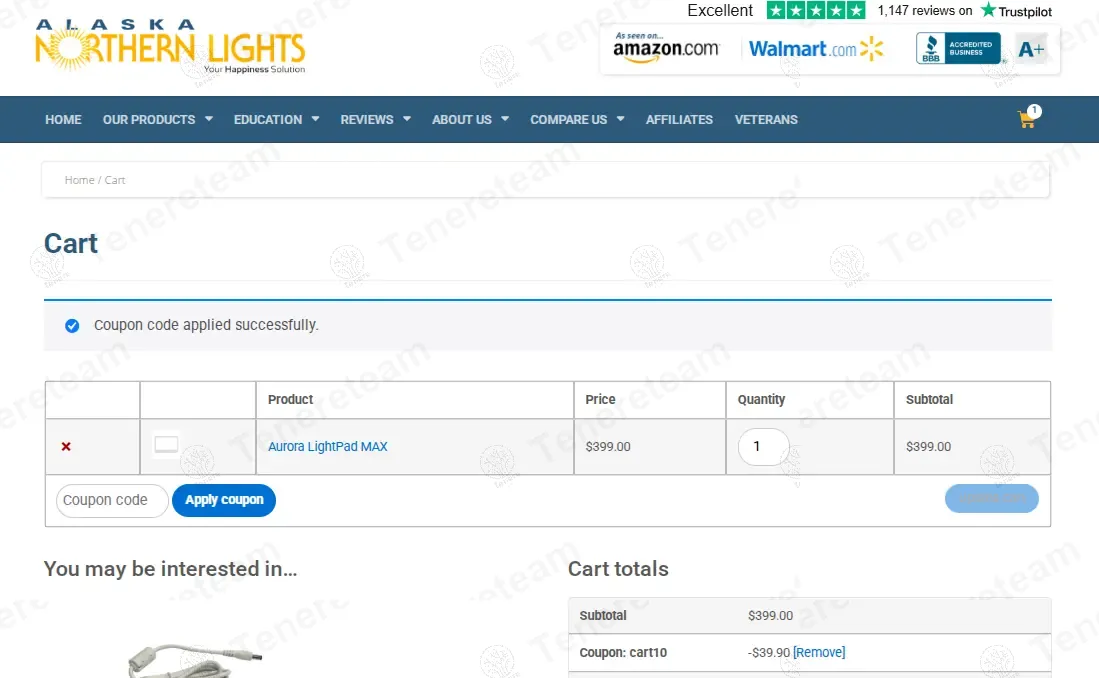Screen dimensions: 1099x678
Task: Click the Apply coupon button
Action: pyautogui.click(x=224, y=500)
